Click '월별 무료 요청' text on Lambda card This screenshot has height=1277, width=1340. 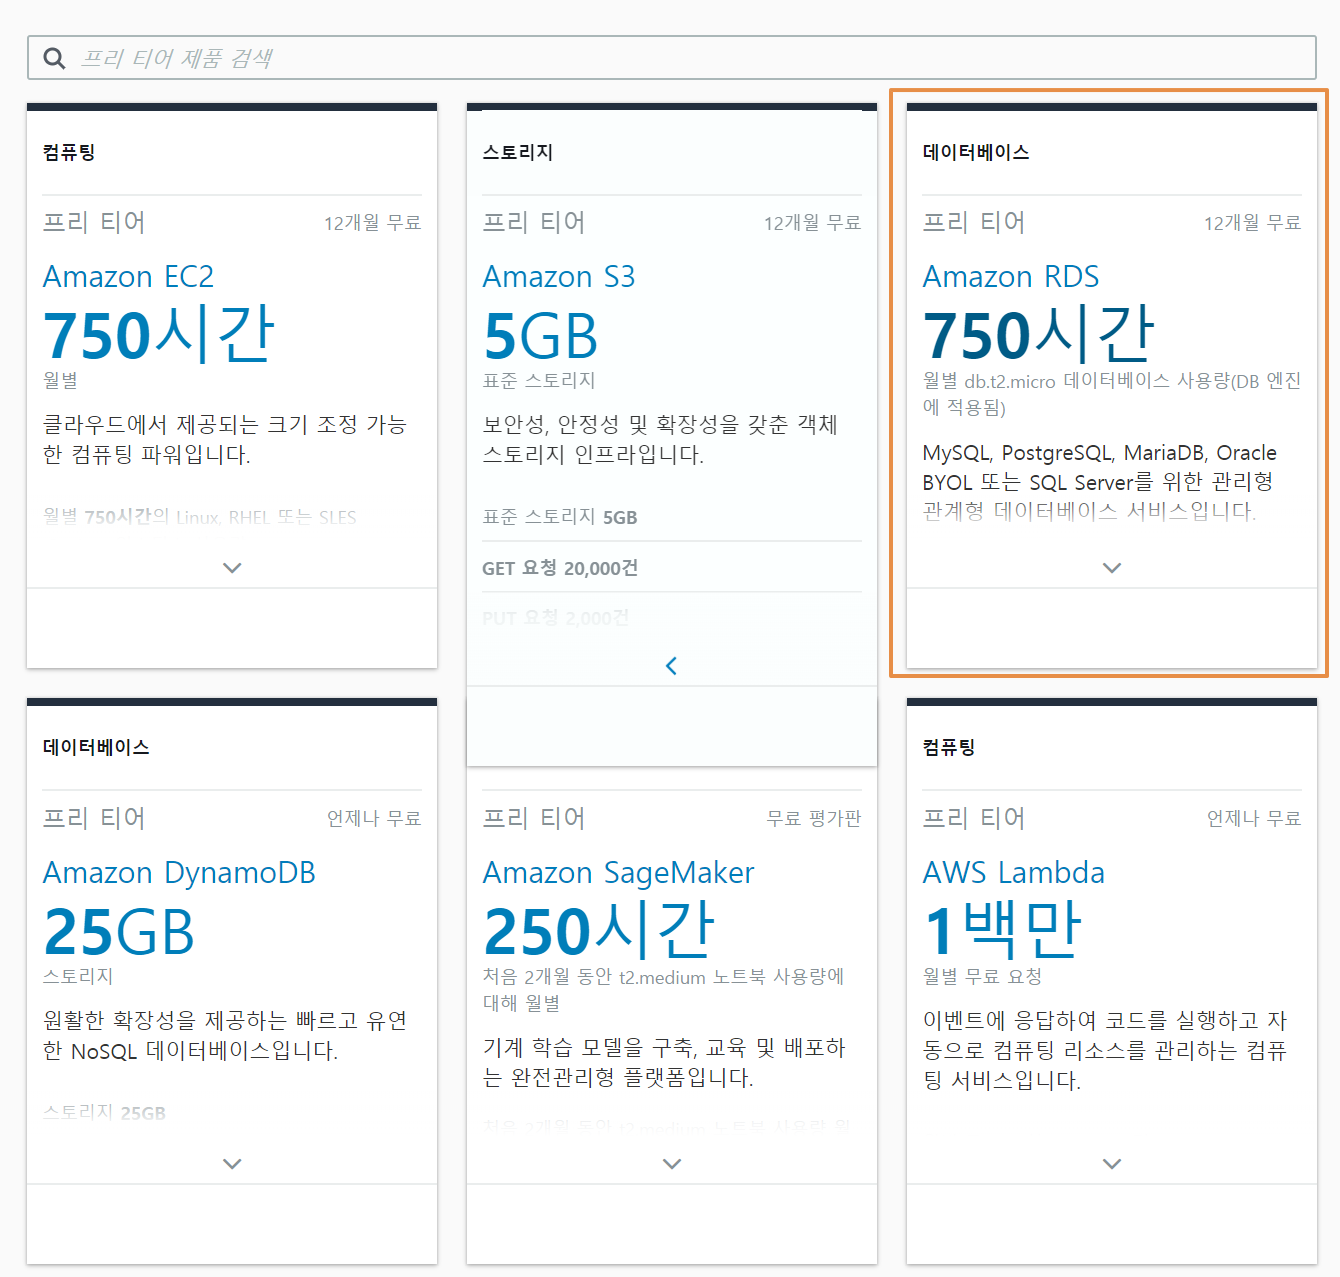pos(983,976)
